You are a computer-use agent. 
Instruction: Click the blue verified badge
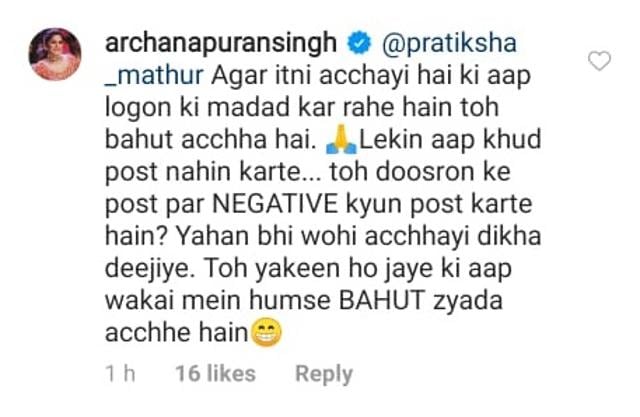(x=359, y=44)
